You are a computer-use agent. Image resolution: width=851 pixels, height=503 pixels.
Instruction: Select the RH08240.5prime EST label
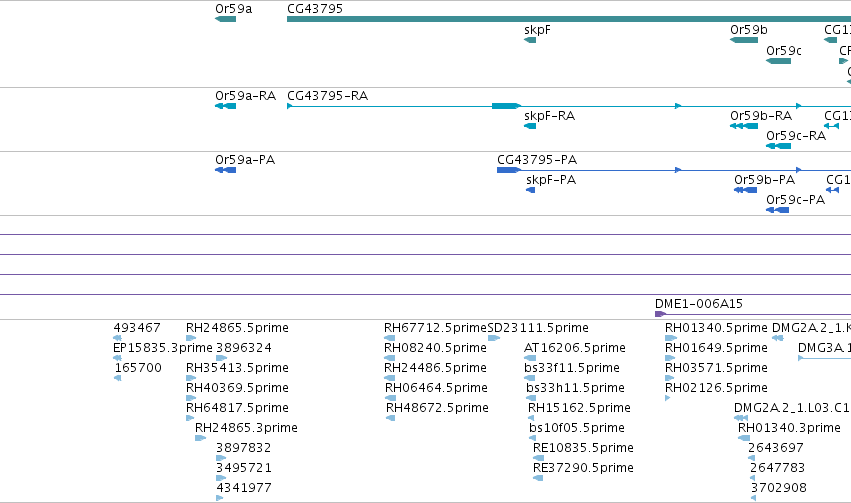click(435, 348)
